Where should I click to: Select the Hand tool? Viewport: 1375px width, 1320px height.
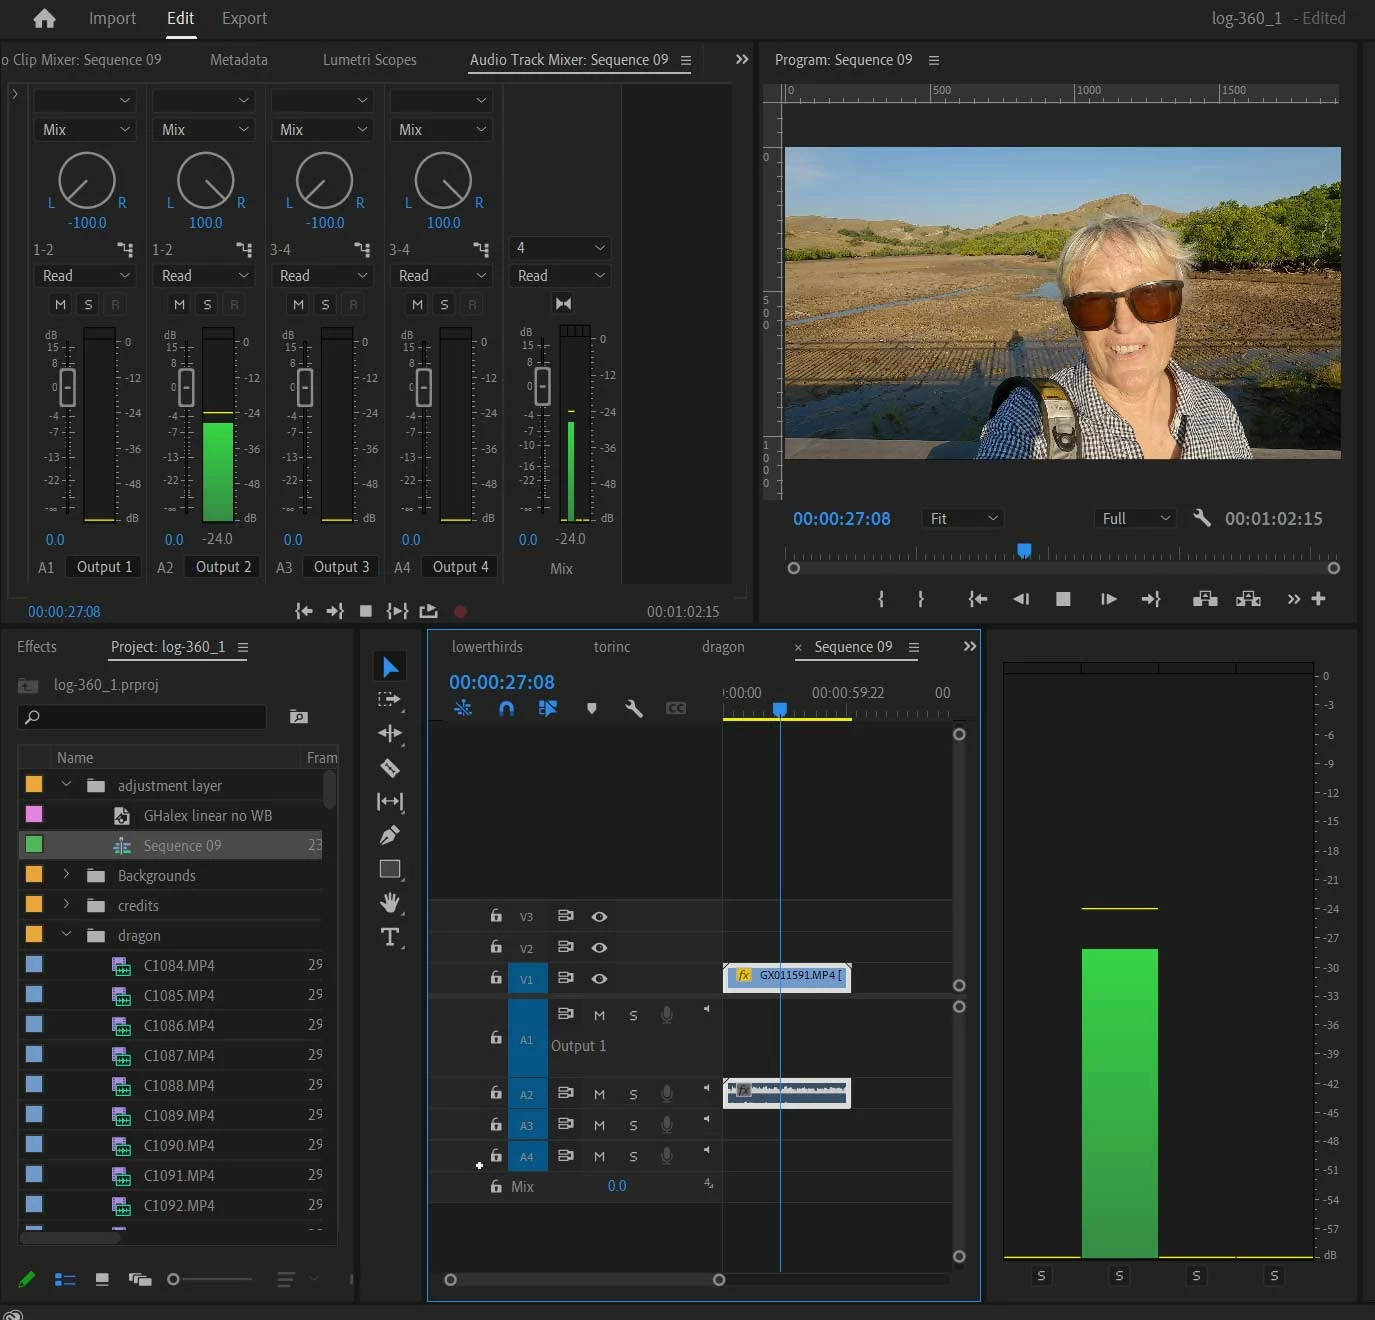tap(390, 902)
